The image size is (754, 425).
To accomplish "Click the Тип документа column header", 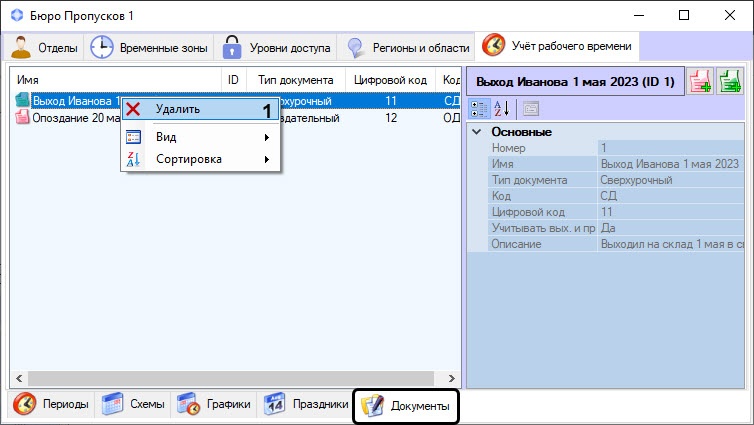I will [x=294, y=79].
